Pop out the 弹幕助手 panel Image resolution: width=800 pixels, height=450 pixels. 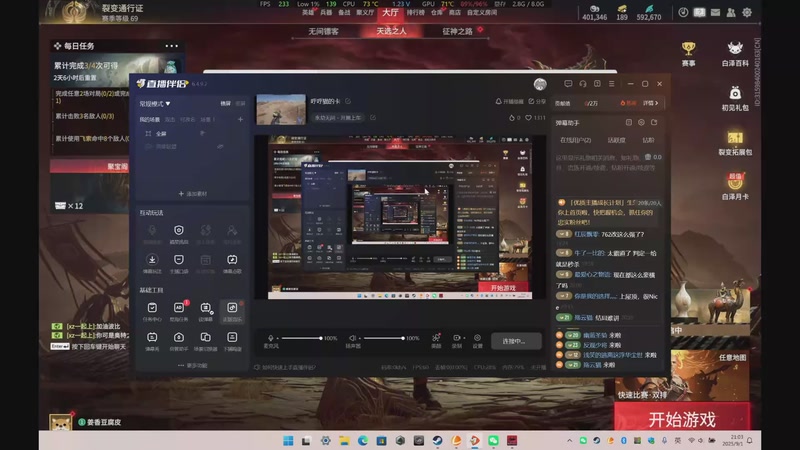point(654,122)
